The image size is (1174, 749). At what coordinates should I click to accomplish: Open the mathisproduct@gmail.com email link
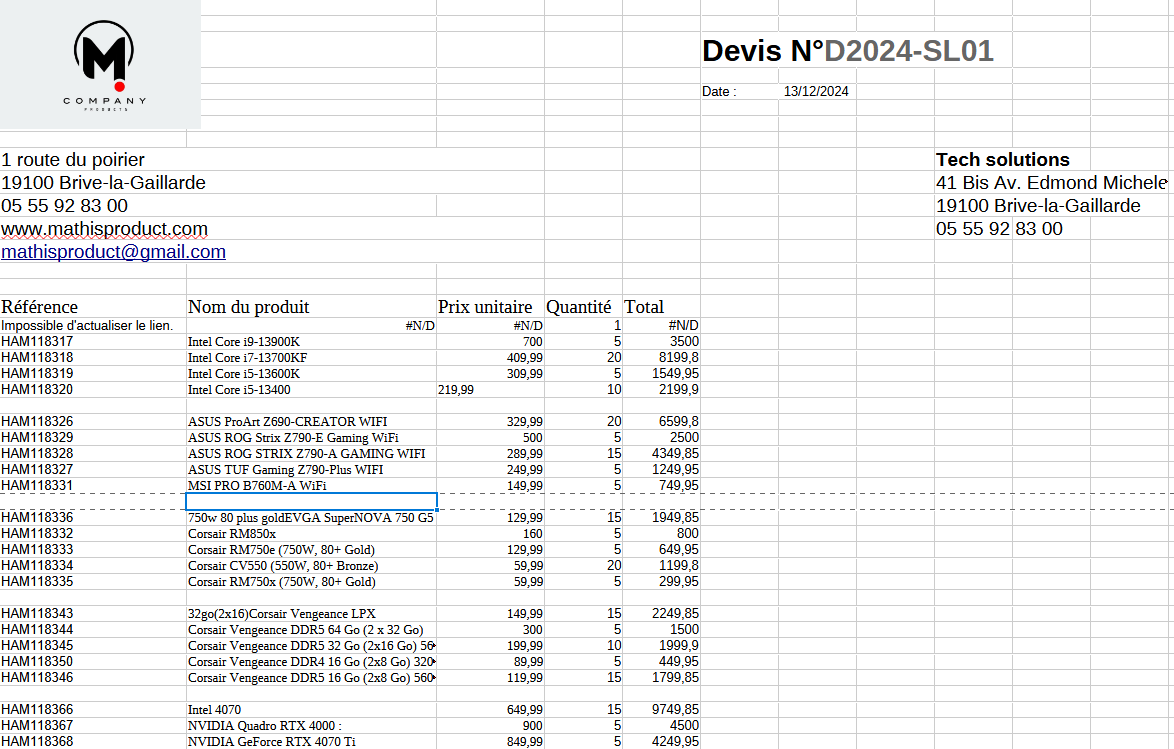click(113, 252)
